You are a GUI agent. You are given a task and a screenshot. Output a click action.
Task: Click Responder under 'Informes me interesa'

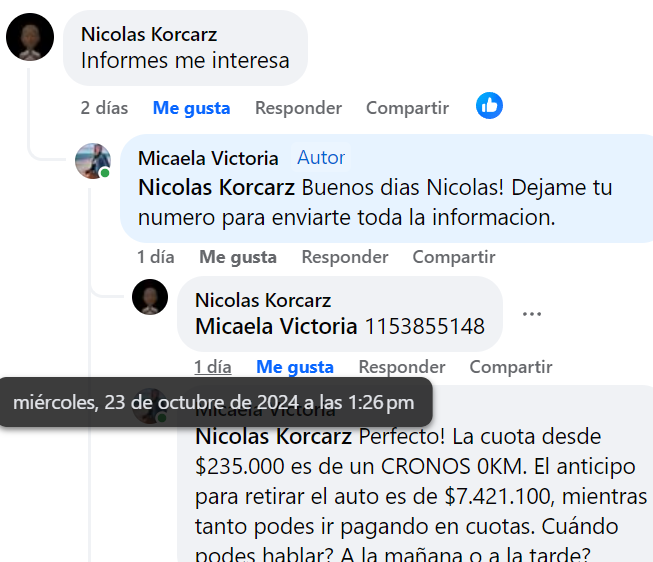pos(298,108)
